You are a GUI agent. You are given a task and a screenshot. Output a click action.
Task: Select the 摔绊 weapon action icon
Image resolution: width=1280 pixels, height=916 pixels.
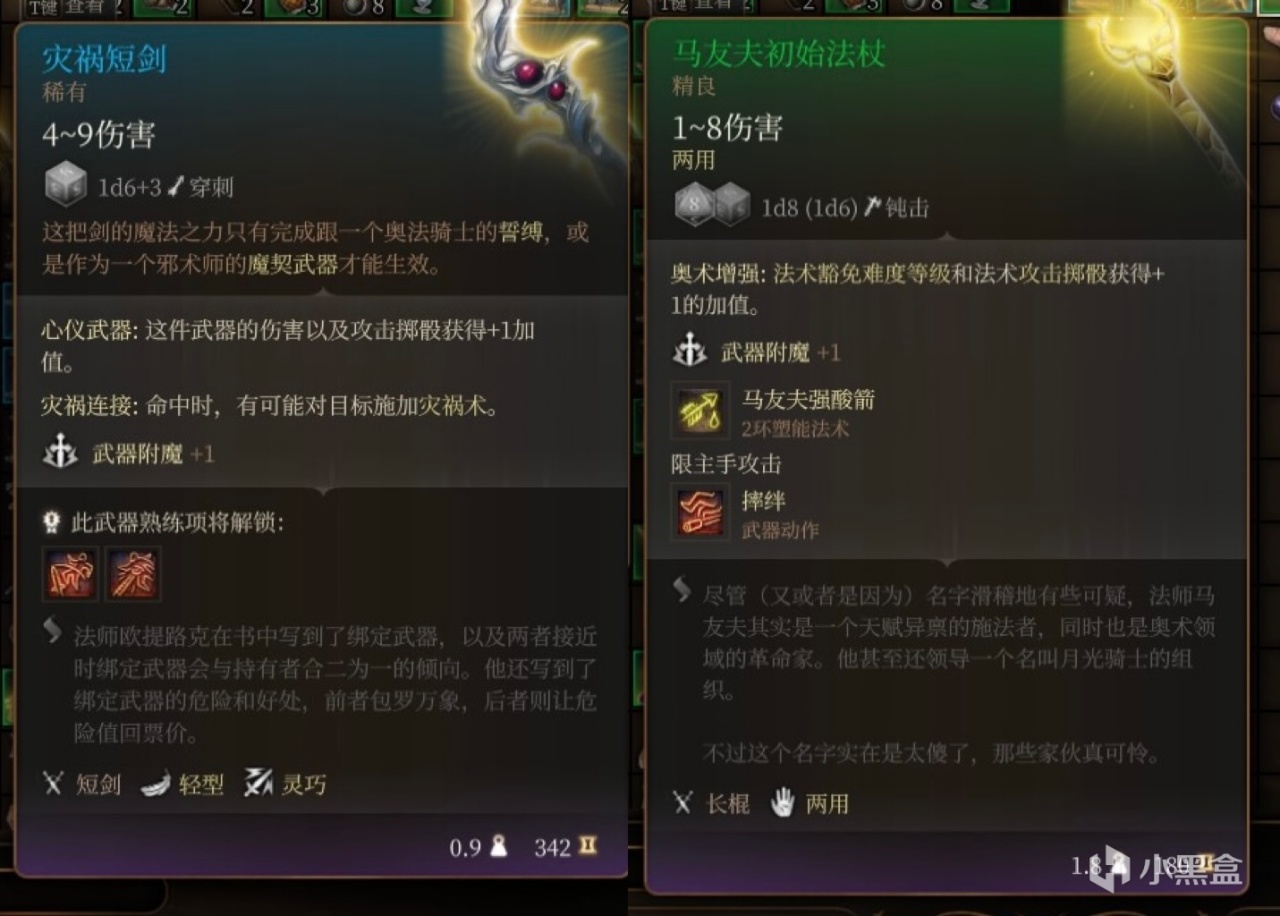click(700, 511)
